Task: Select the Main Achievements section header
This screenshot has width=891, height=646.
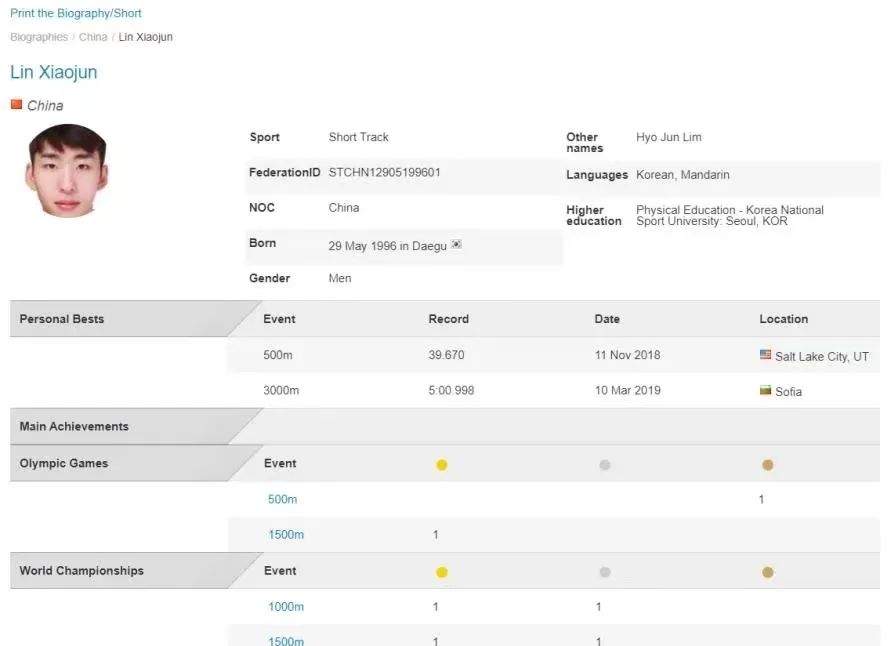Action: pyautogui.click(x=135, y=426)
